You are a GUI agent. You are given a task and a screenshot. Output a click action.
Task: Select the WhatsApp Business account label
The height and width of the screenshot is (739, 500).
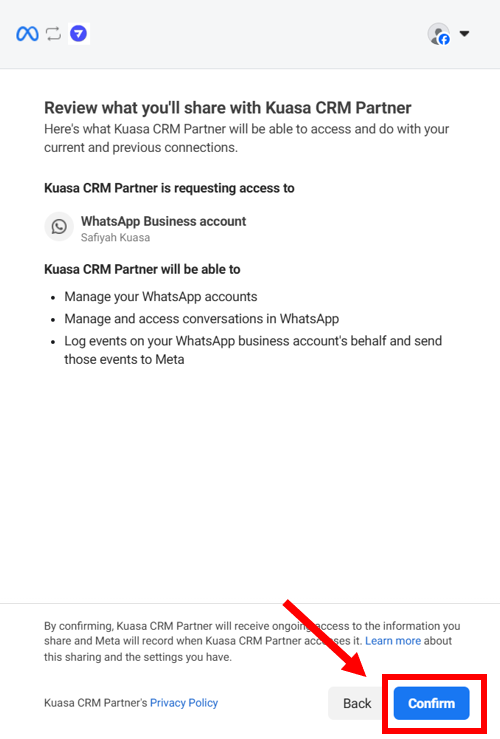tap(164, 221)
